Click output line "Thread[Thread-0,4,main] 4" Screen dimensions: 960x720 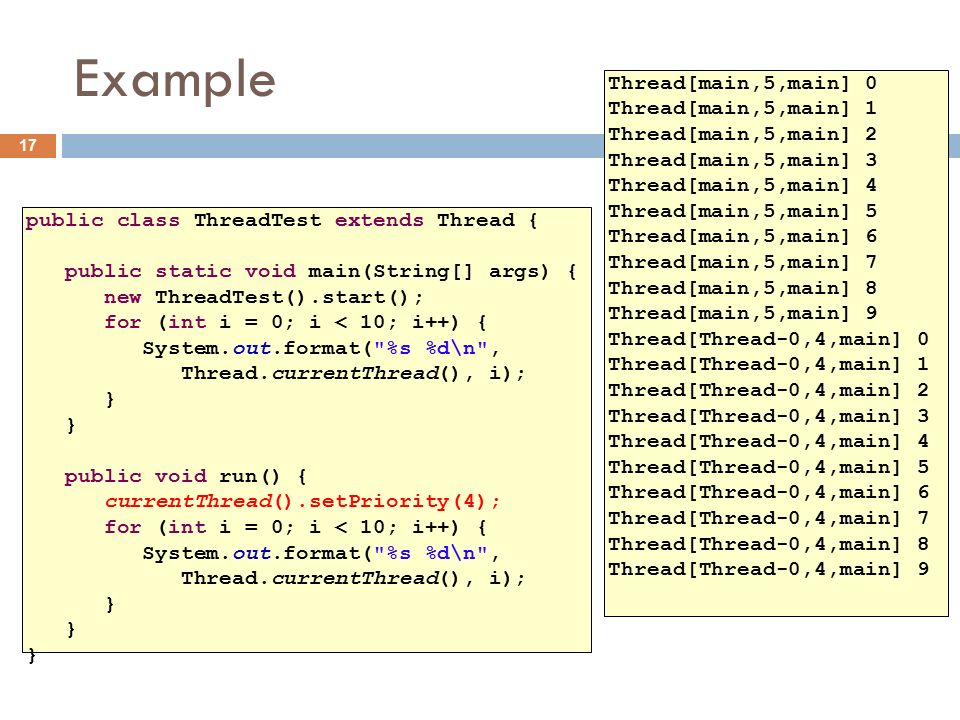click(769, 441)
